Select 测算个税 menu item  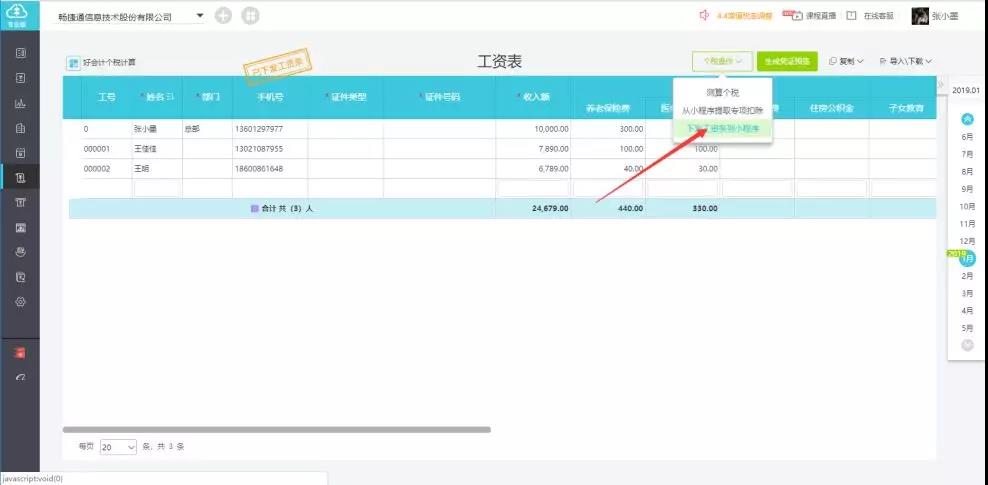722,93
